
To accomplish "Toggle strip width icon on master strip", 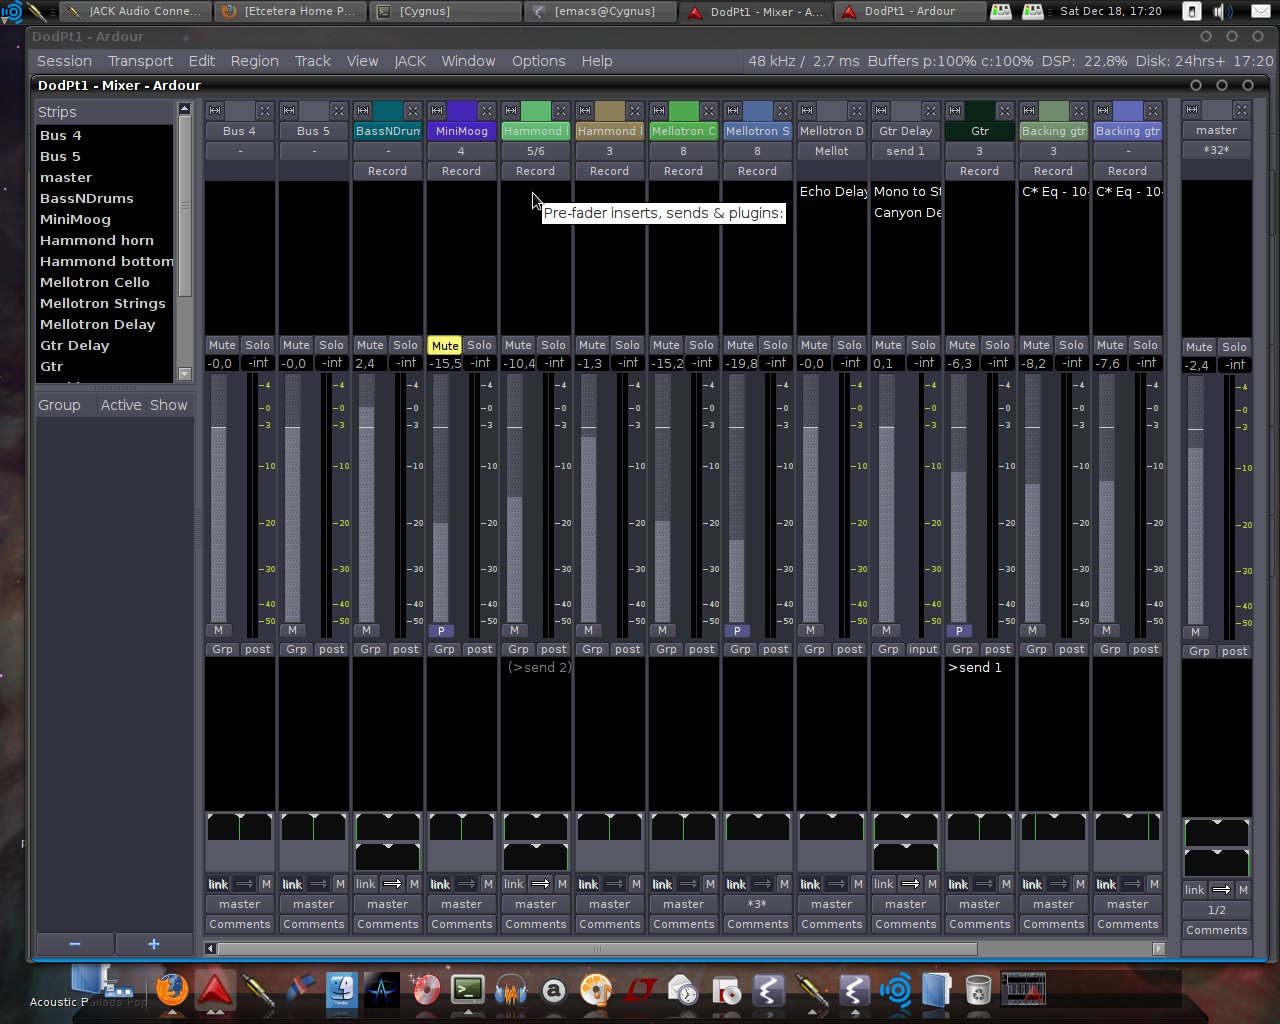I will click(1192, 109).
